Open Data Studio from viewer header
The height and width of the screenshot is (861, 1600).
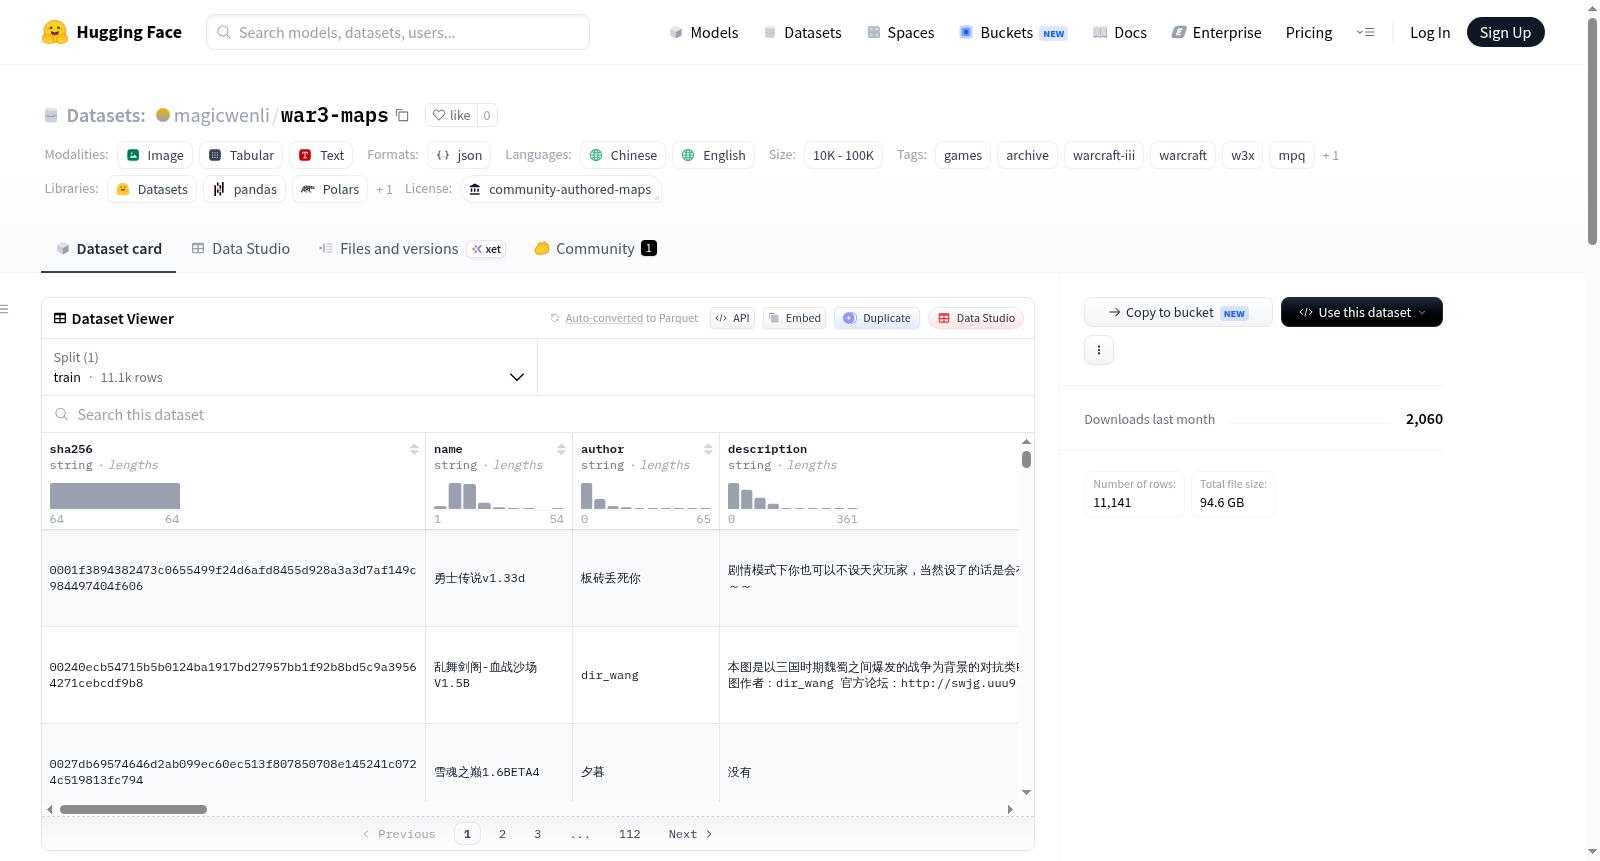coord(976,318)
